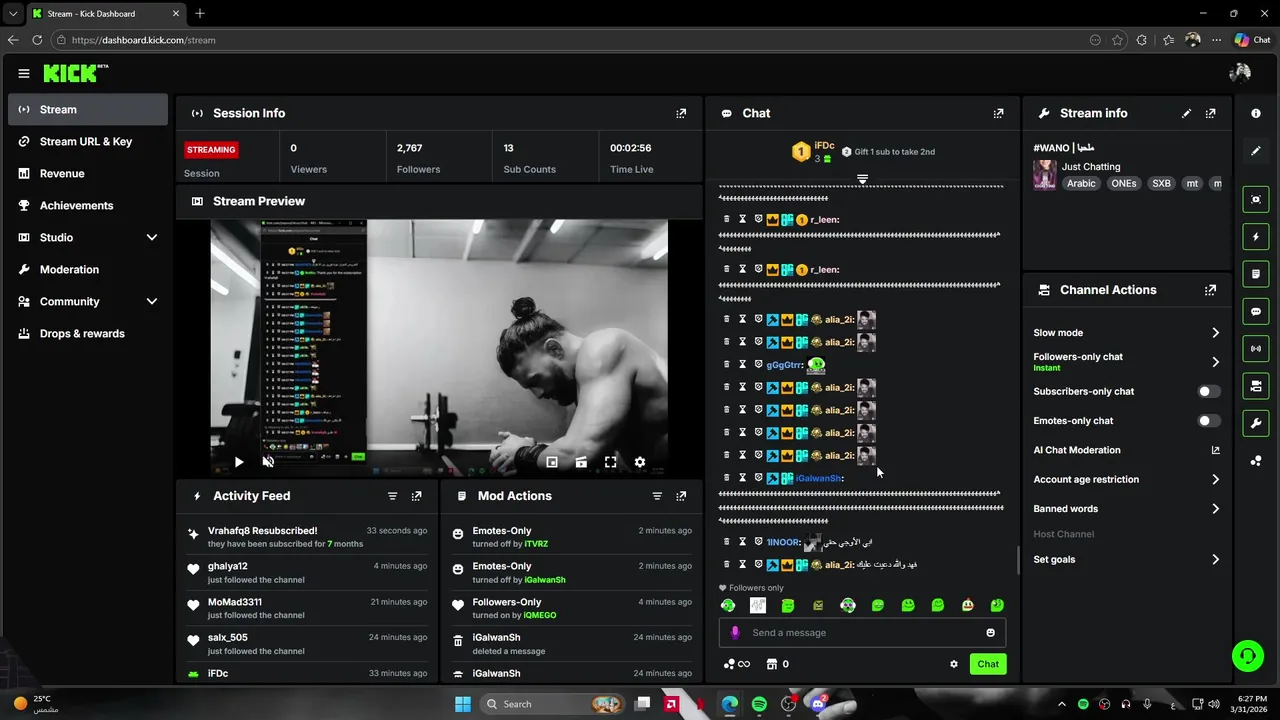Image resolution: width=1280 pixels, height=720 pixels.
Task: Click the lightning bolt icon in right sidebar
Action: point(1256,237)
